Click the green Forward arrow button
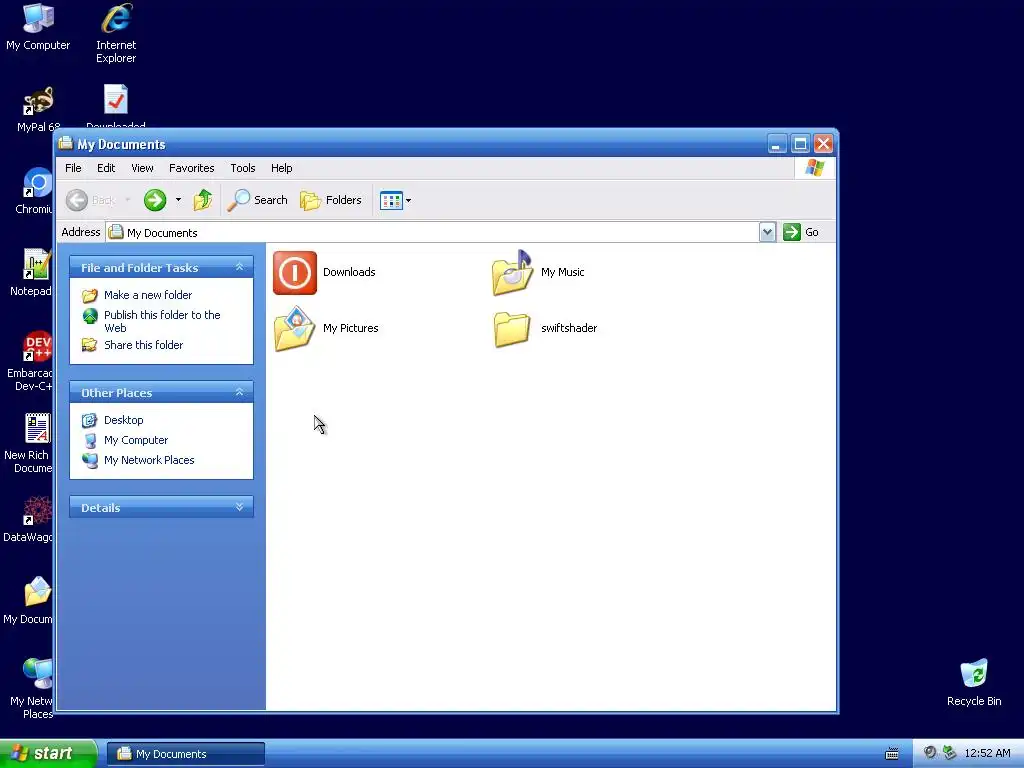The height and width of the screenshot is (768, 1024). [x=155, y=200]
